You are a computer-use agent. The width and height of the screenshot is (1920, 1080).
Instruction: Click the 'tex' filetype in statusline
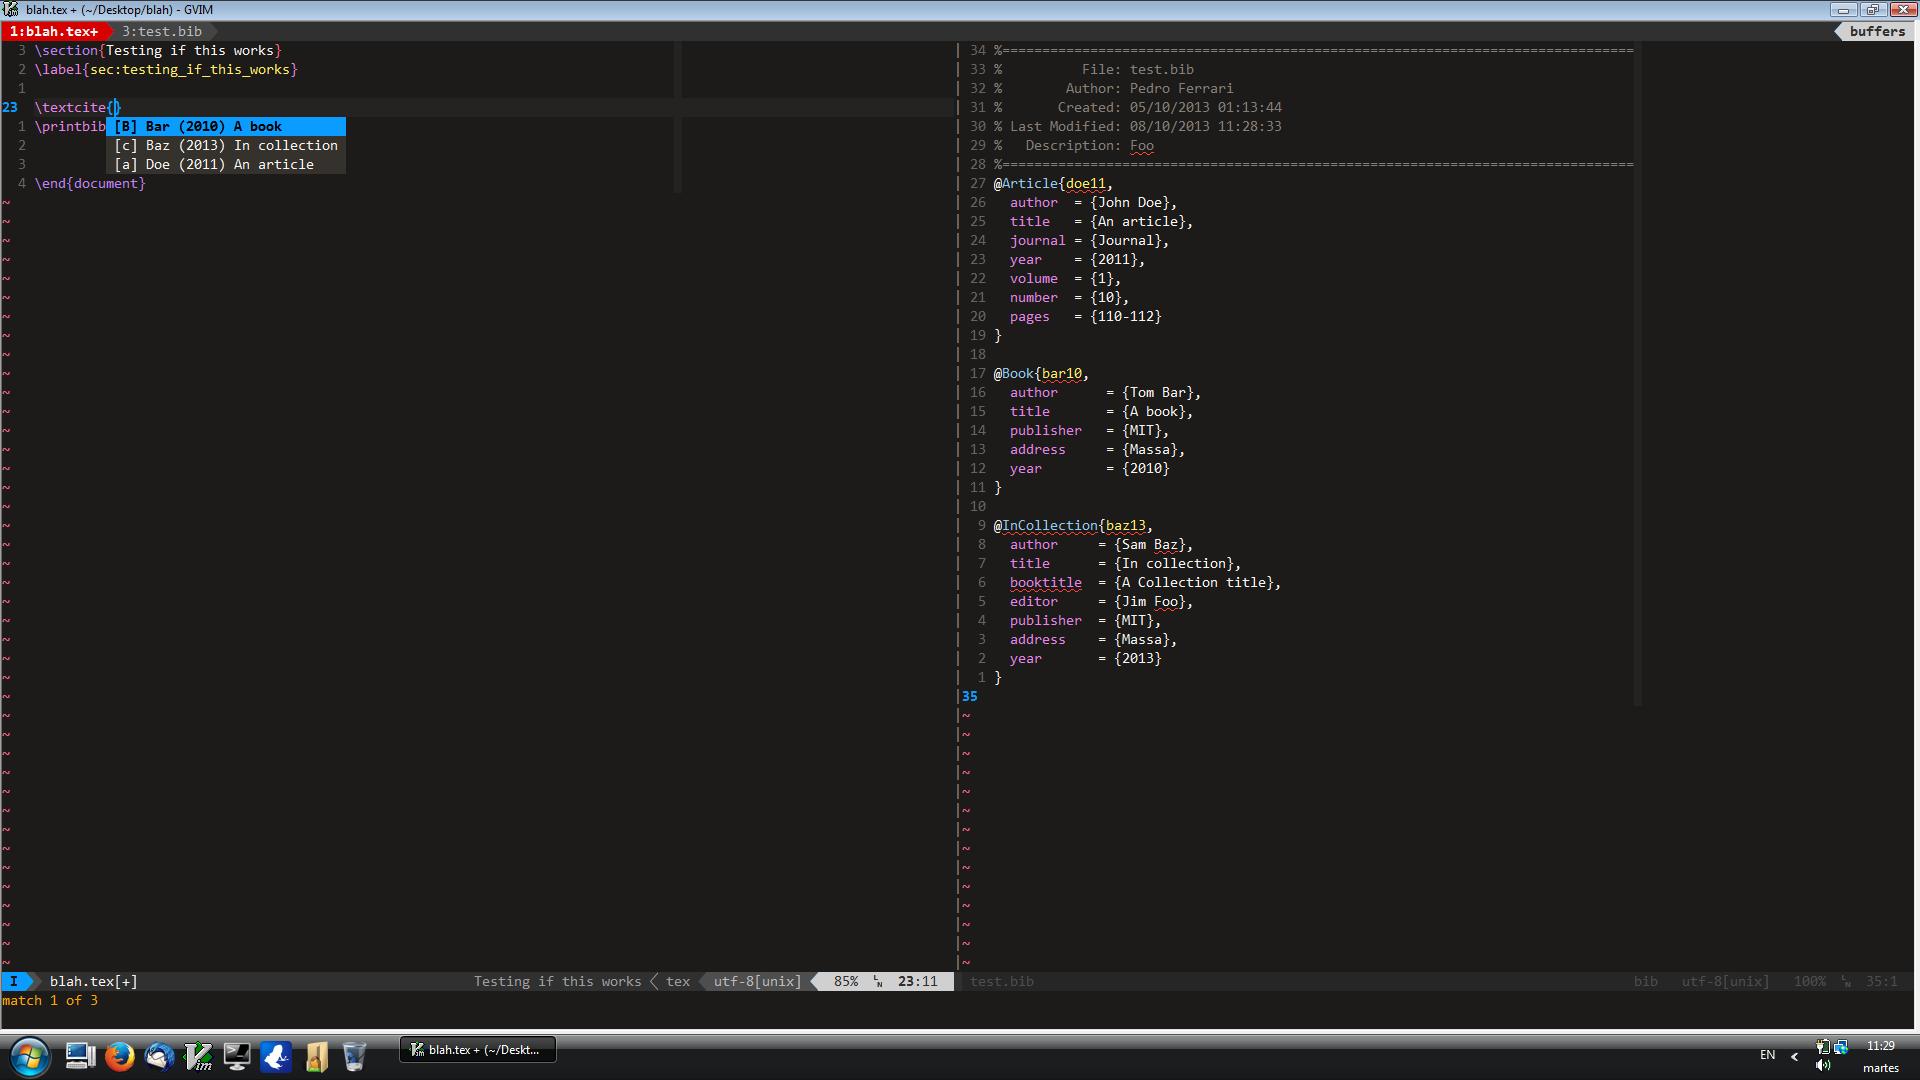678,981
